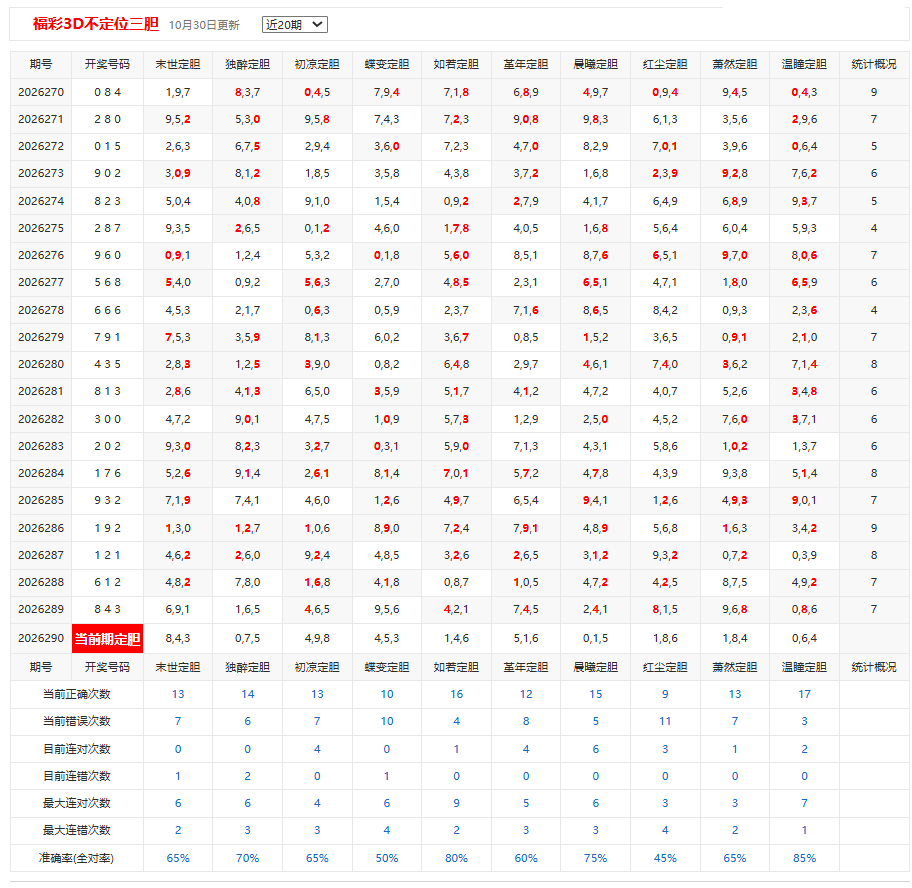The image size is (912, 888).
Task: Click prediction 0,6,4 in row 2026290
Action: [804, 638]
